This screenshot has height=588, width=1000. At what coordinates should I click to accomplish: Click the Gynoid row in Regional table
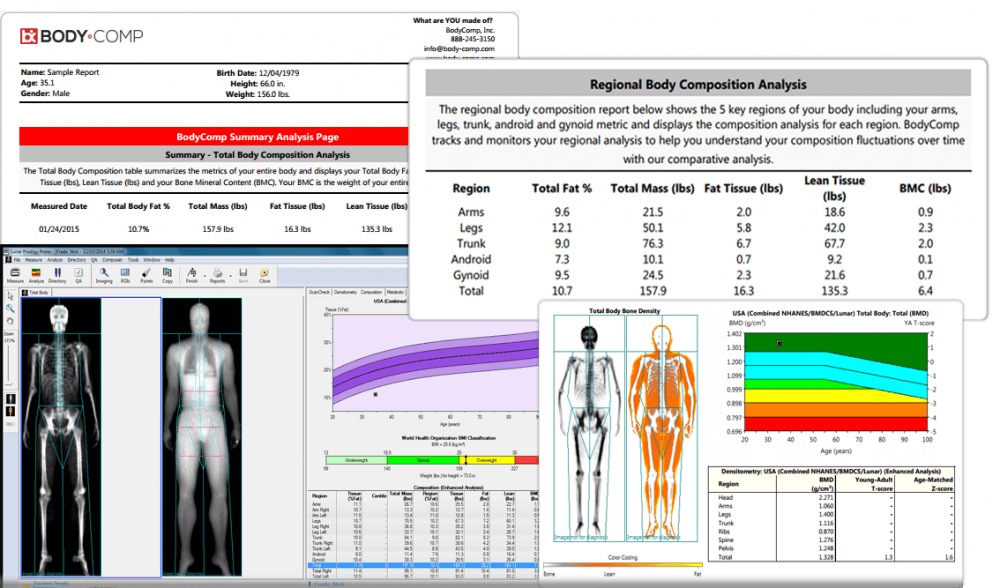(x=698, y=275)
